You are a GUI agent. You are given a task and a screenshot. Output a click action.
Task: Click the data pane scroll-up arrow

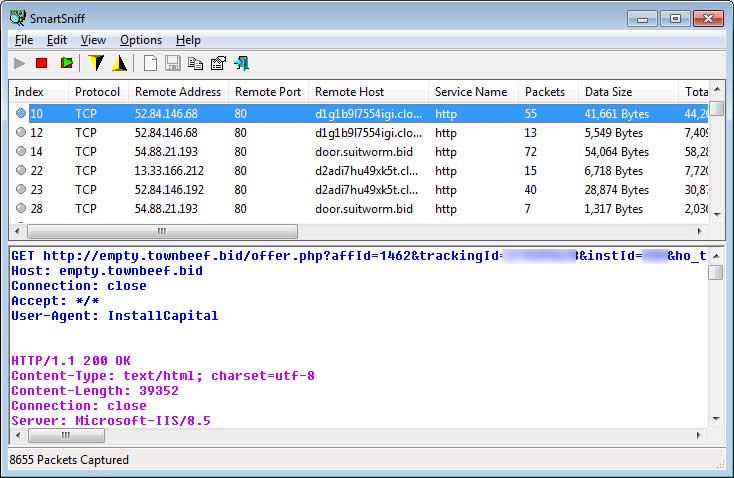pyautogui.click(x=716, y=256)
